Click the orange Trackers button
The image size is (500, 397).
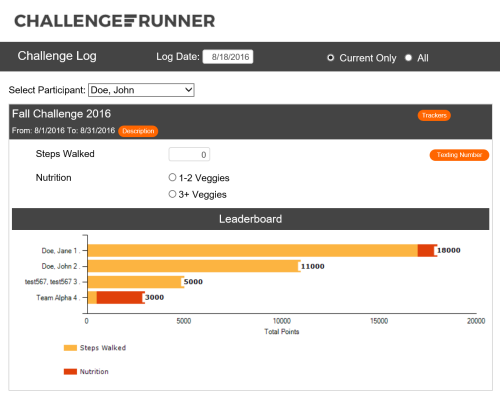434,115
